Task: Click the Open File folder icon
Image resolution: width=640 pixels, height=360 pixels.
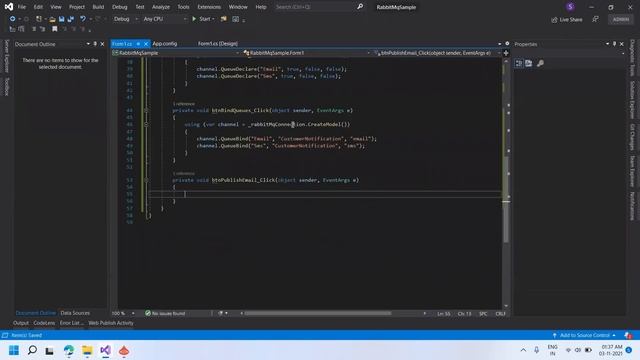Action: pos(52,19)
